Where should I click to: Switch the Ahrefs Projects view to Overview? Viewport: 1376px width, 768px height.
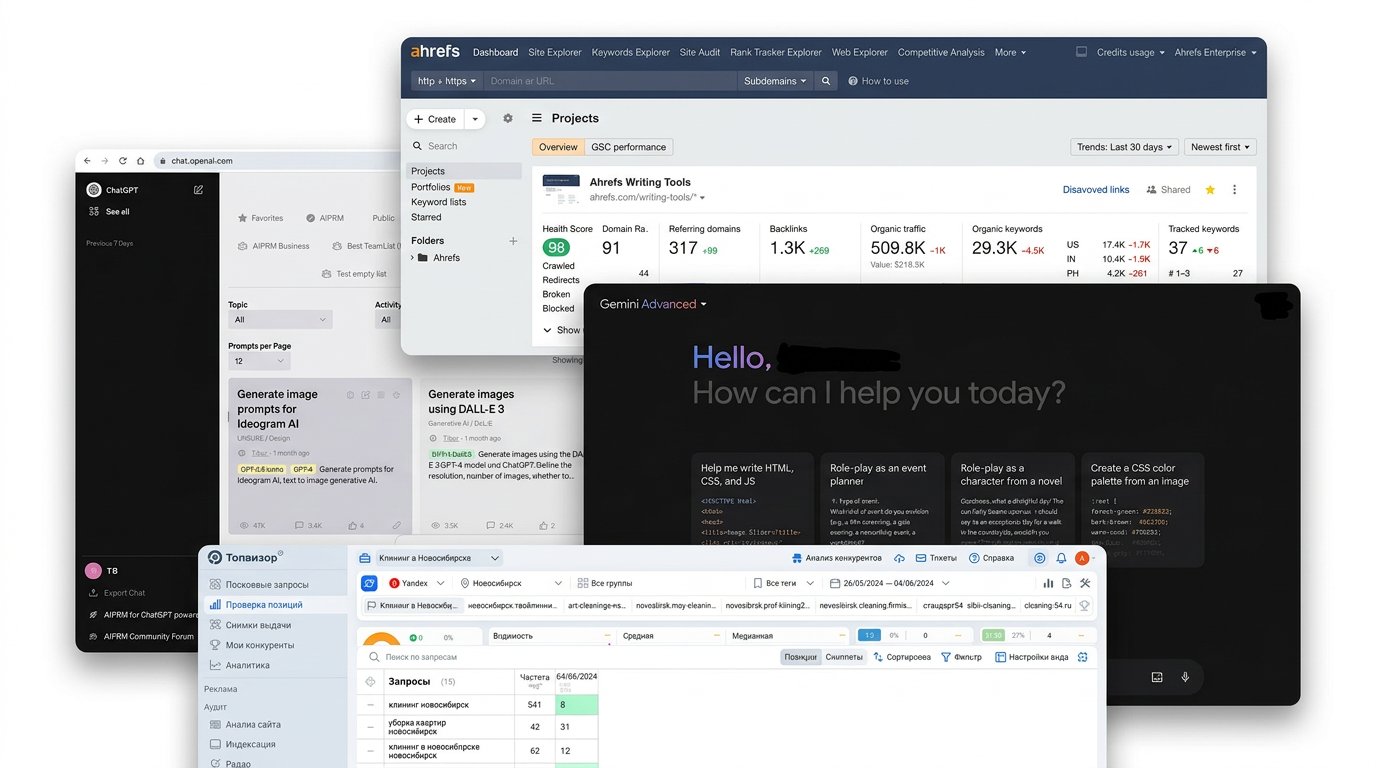pyautogui.click(x=558, y=147)
